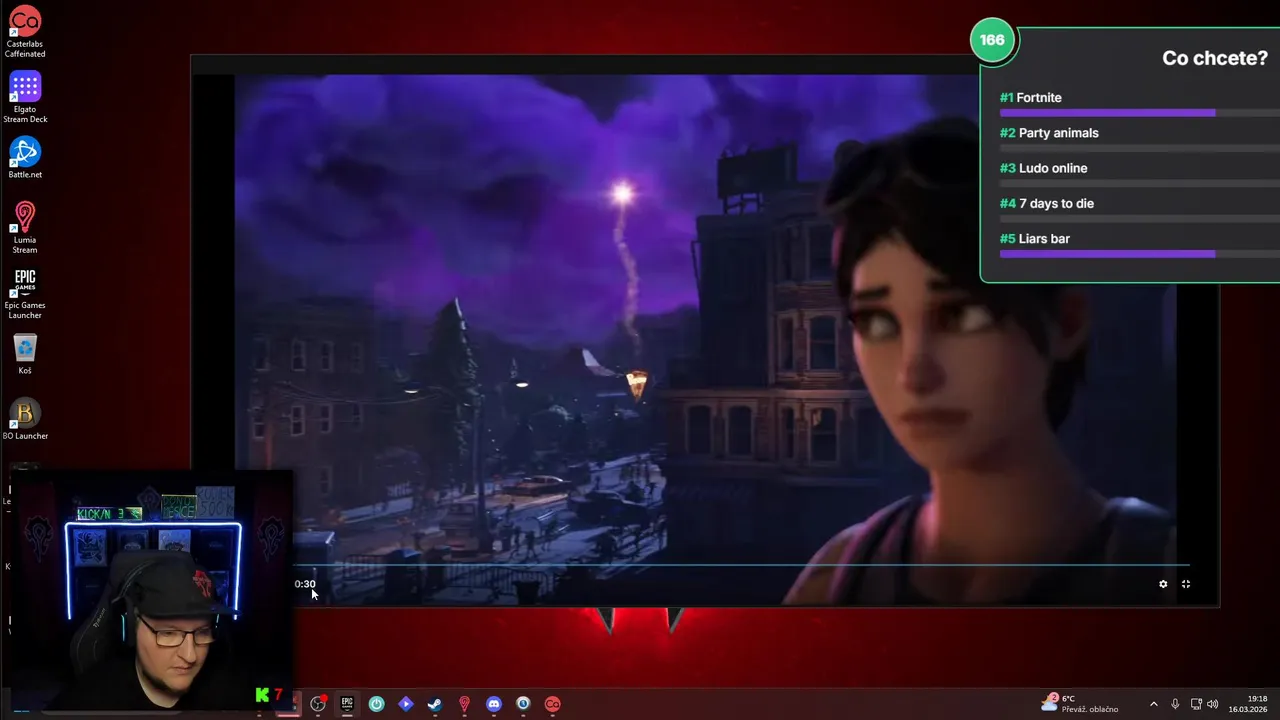Show hidden system tray icons
This screenshot has width=1280, height=720.
click(x=1153, y=704)
